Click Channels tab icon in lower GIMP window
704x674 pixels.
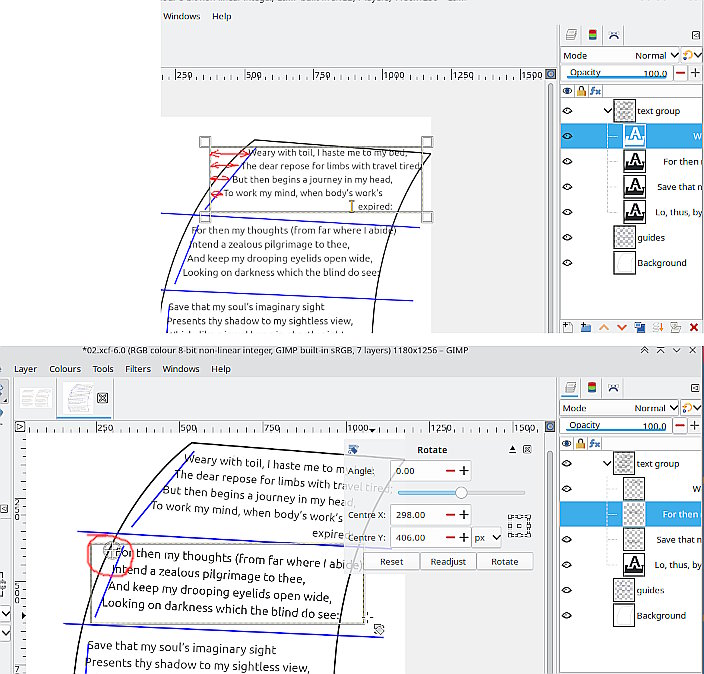point(592,387)
